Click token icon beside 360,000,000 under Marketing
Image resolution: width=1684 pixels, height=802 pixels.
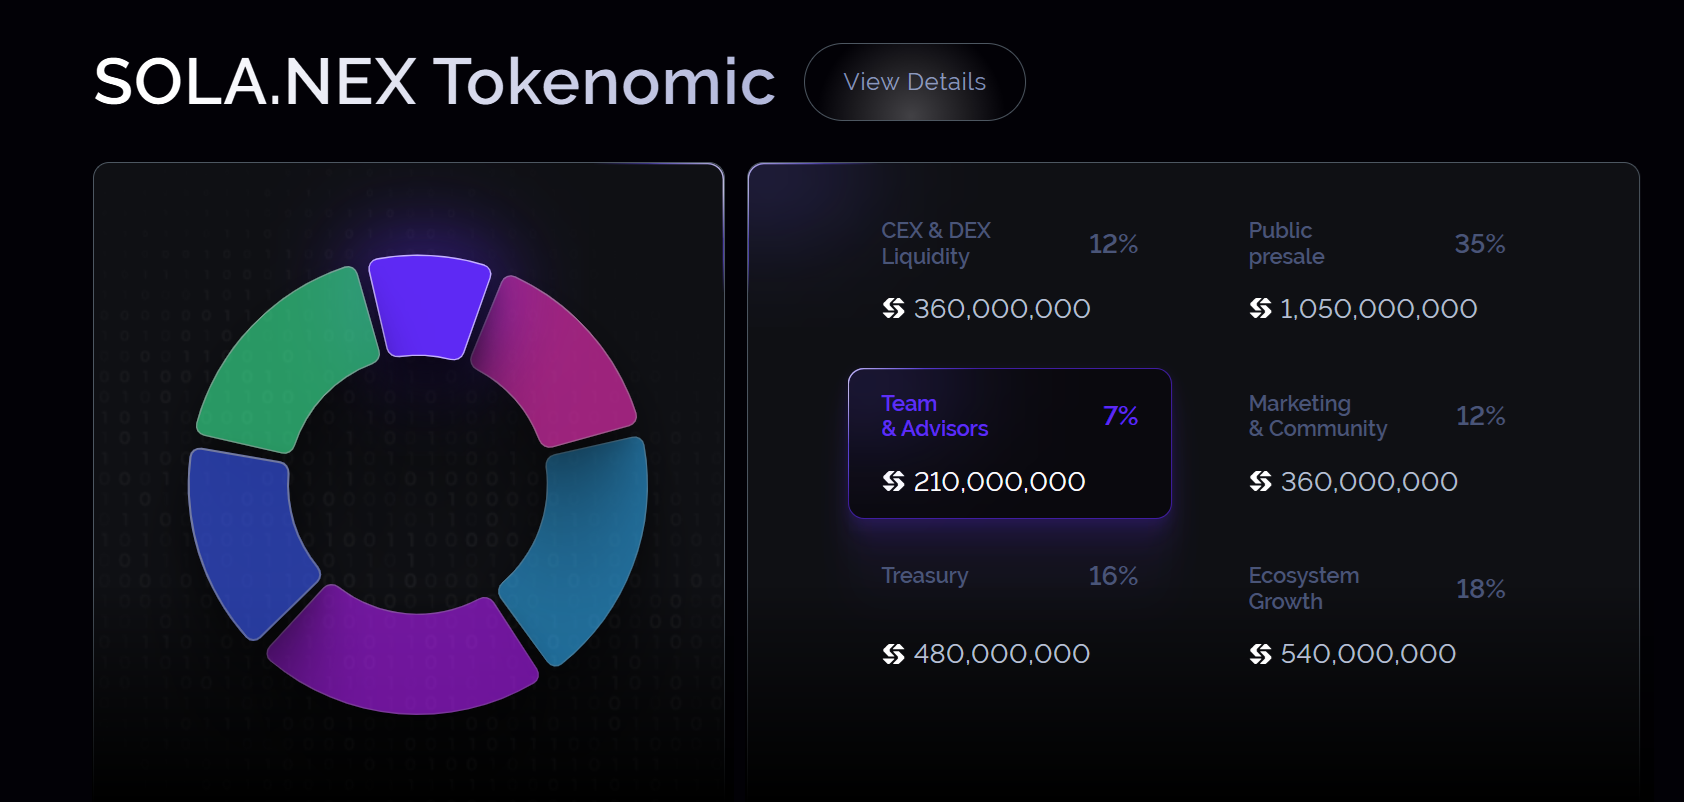(1260, 482)
